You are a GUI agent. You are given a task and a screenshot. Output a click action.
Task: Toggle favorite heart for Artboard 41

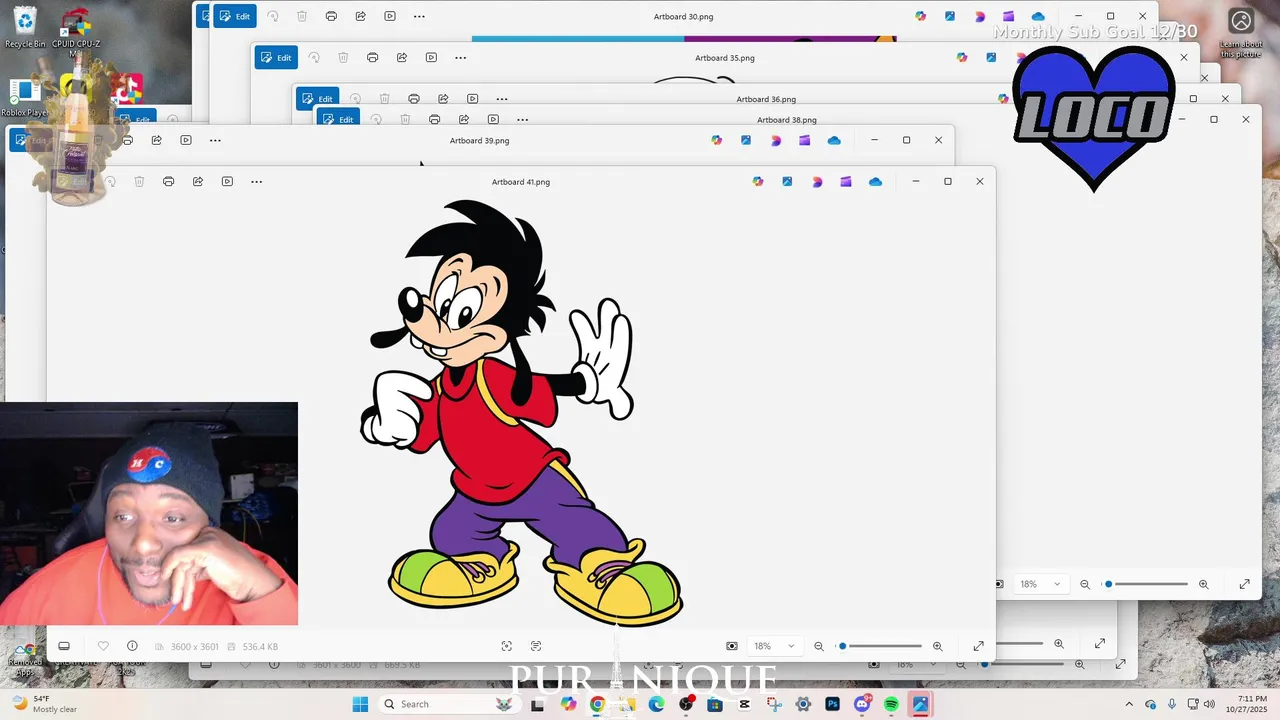[x=103, y=646]
